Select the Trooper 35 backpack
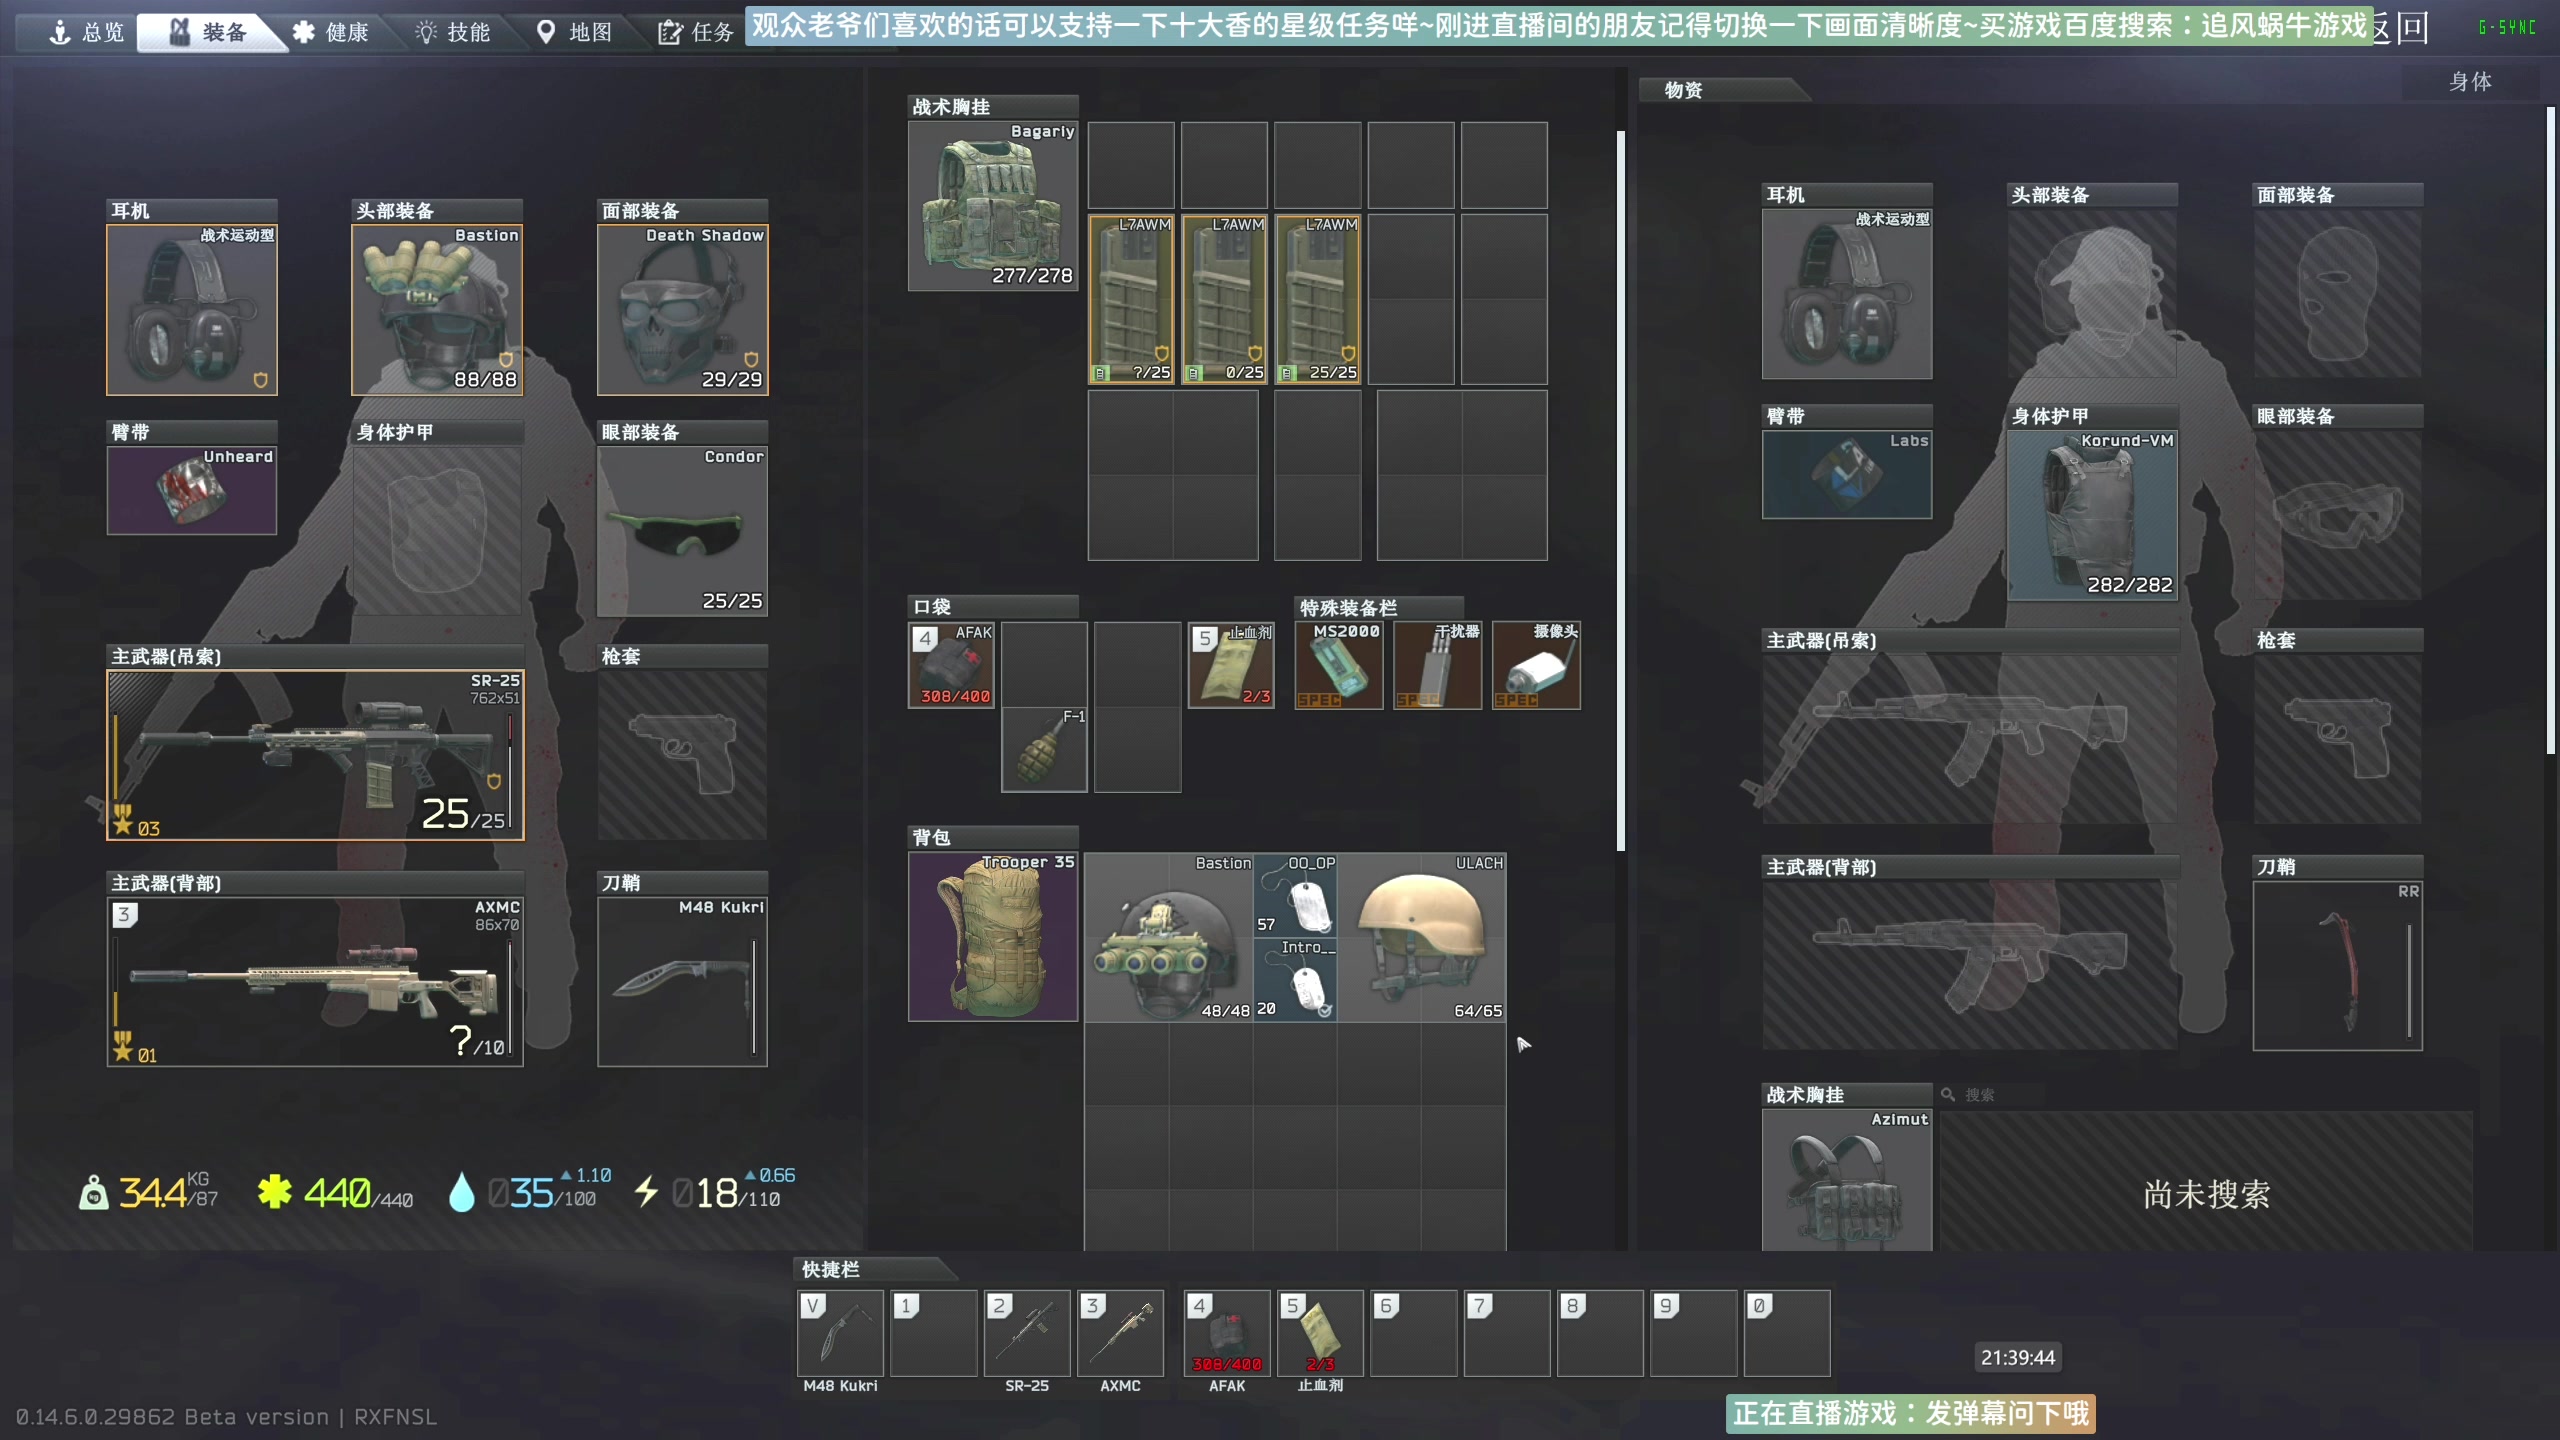The height and width of the screenshot is (1440, 2560). coord(993,937)
